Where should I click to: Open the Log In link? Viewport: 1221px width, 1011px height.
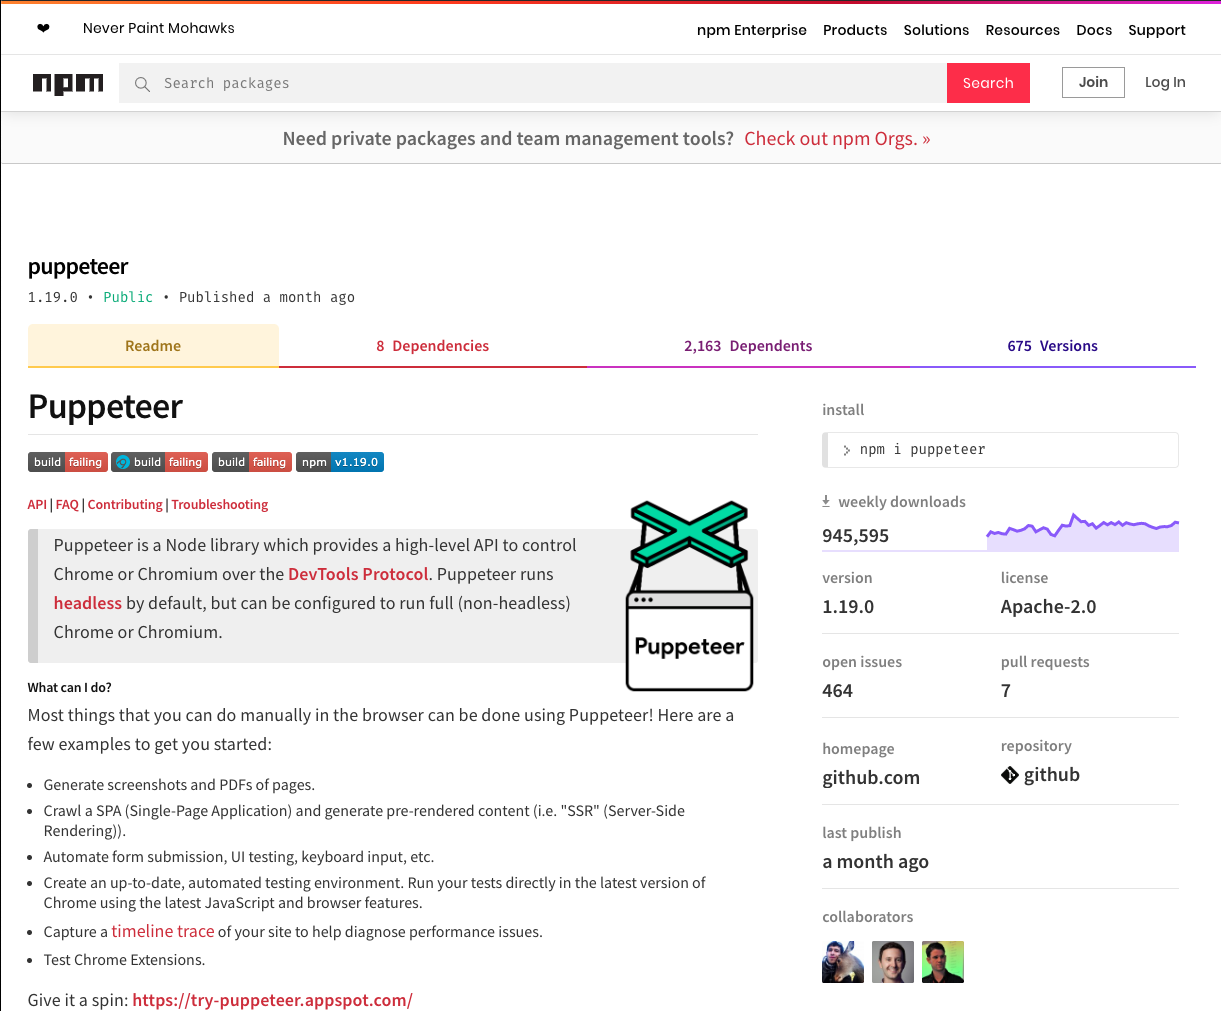(1165, 82)
